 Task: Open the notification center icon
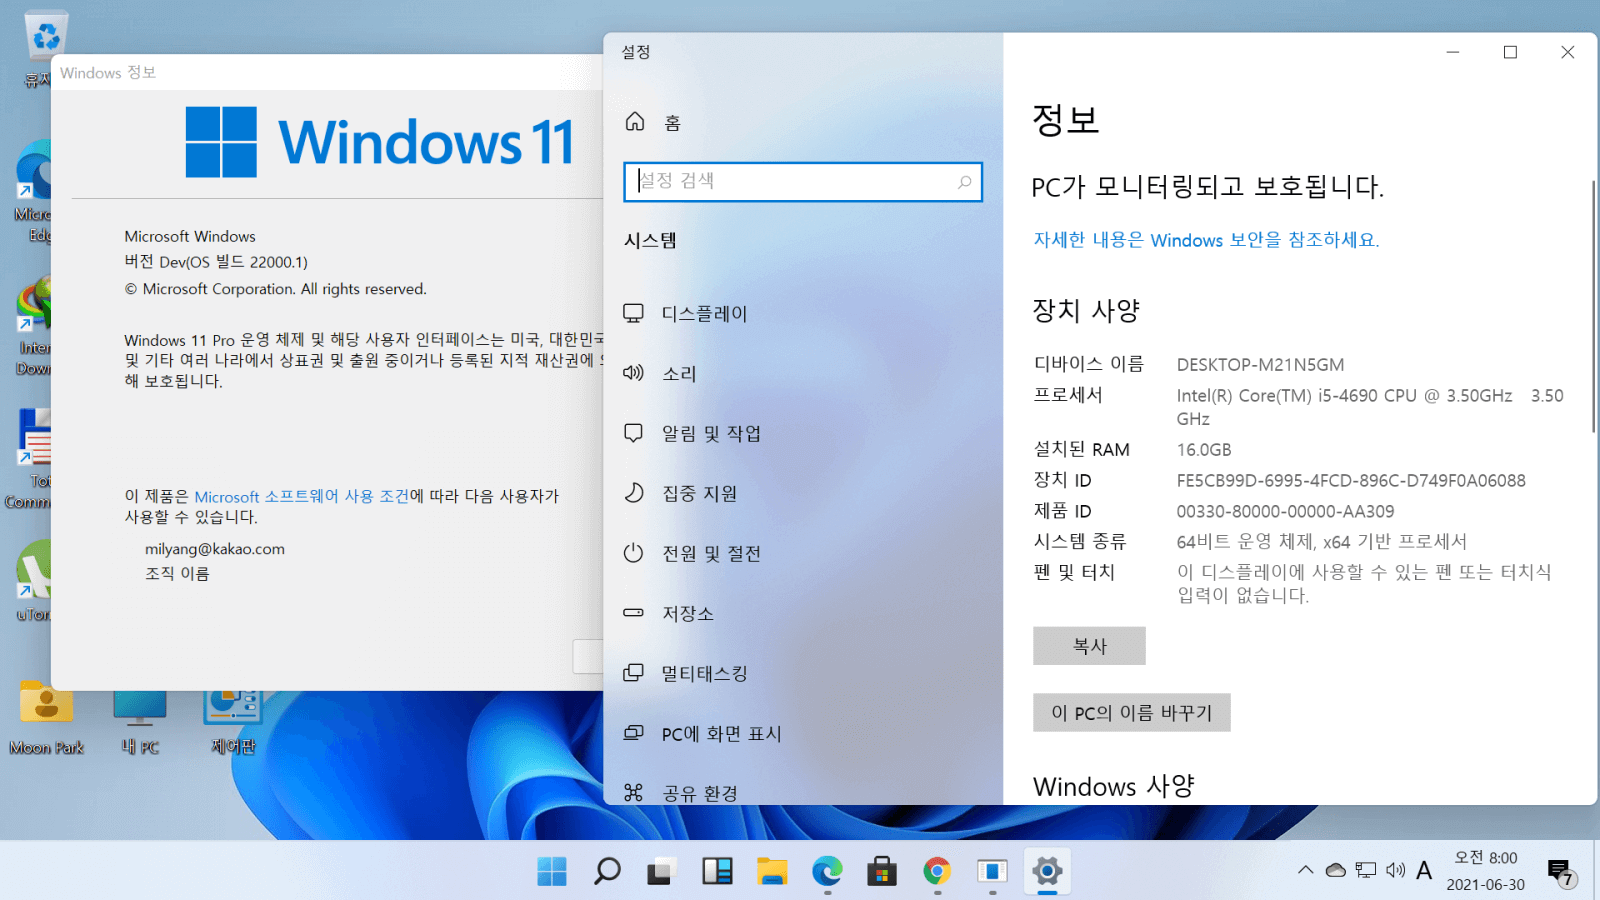click(1561, 872)
